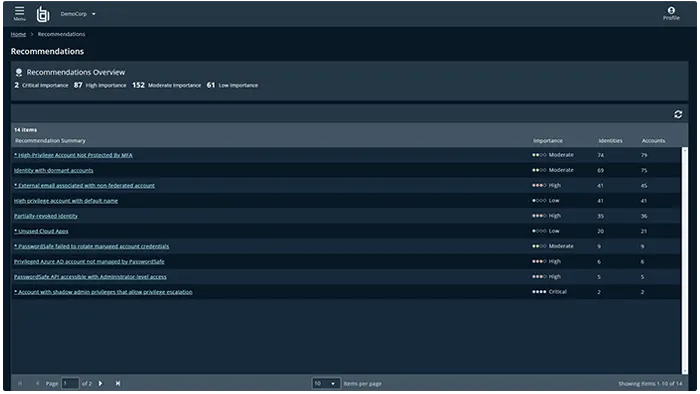Open High Privilege Account Not Protected By MFA
The width and height of the screenshot is (700, 394).
point(73,155)
